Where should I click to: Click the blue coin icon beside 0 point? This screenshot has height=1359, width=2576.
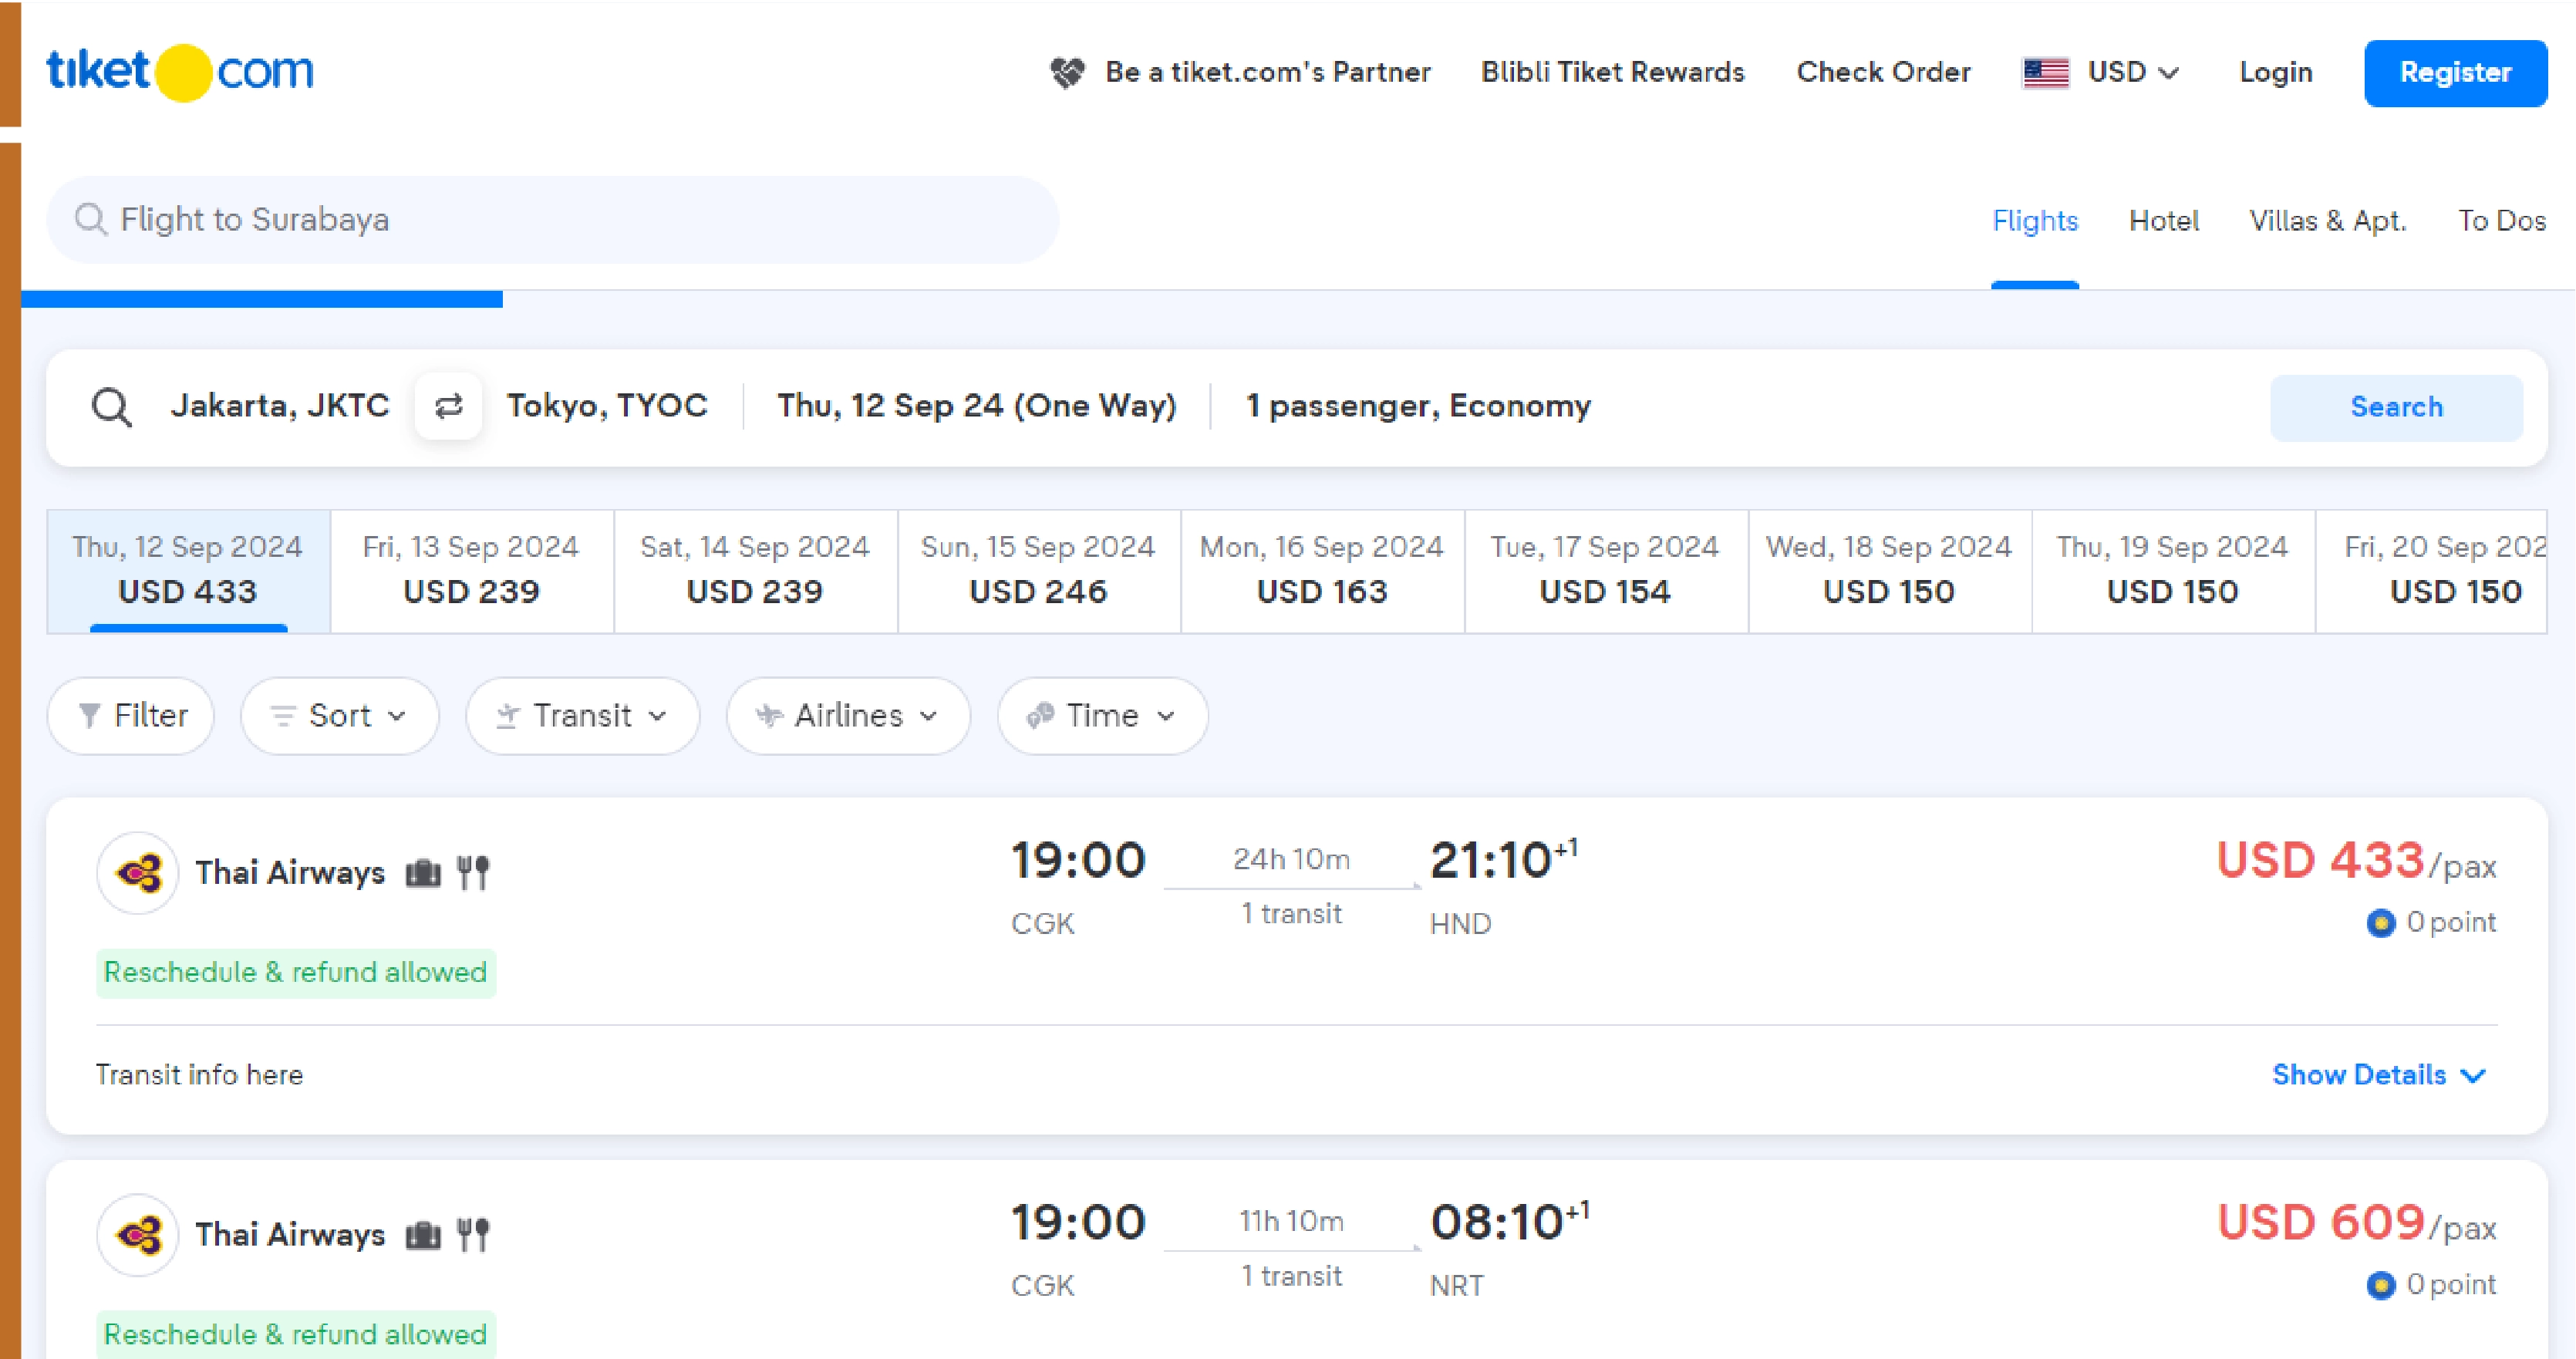(x=2382, y=922)
